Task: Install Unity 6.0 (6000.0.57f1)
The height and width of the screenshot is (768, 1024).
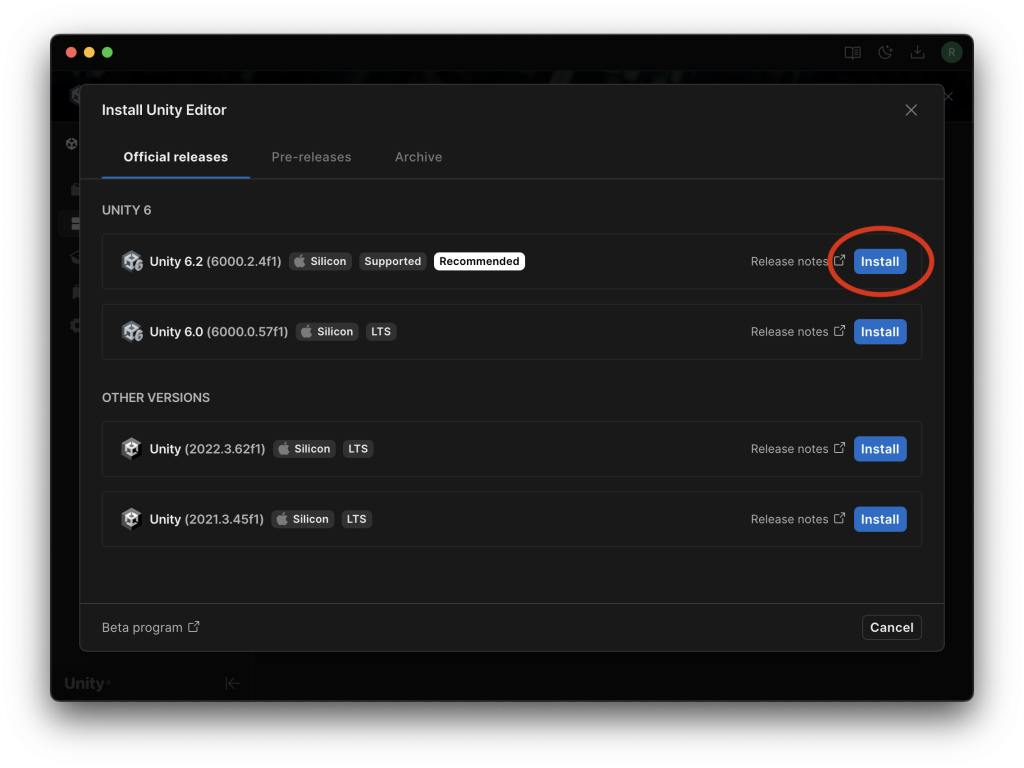Action: tap(880, 332)
